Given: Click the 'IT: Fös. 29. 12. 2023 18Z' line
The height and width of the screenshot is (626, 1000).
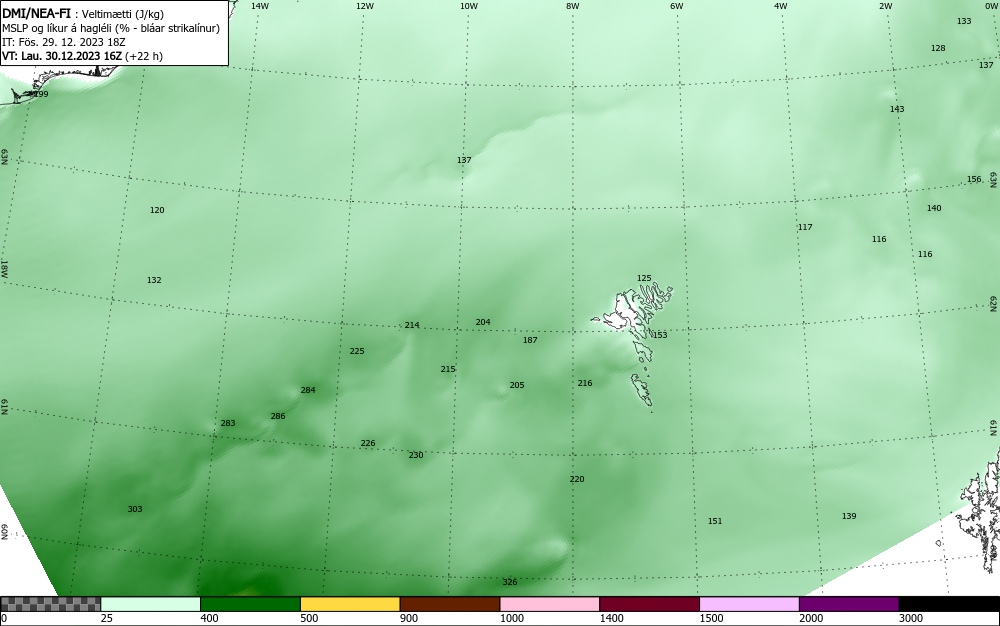Looking at the screenshot, I should [64, 42].
